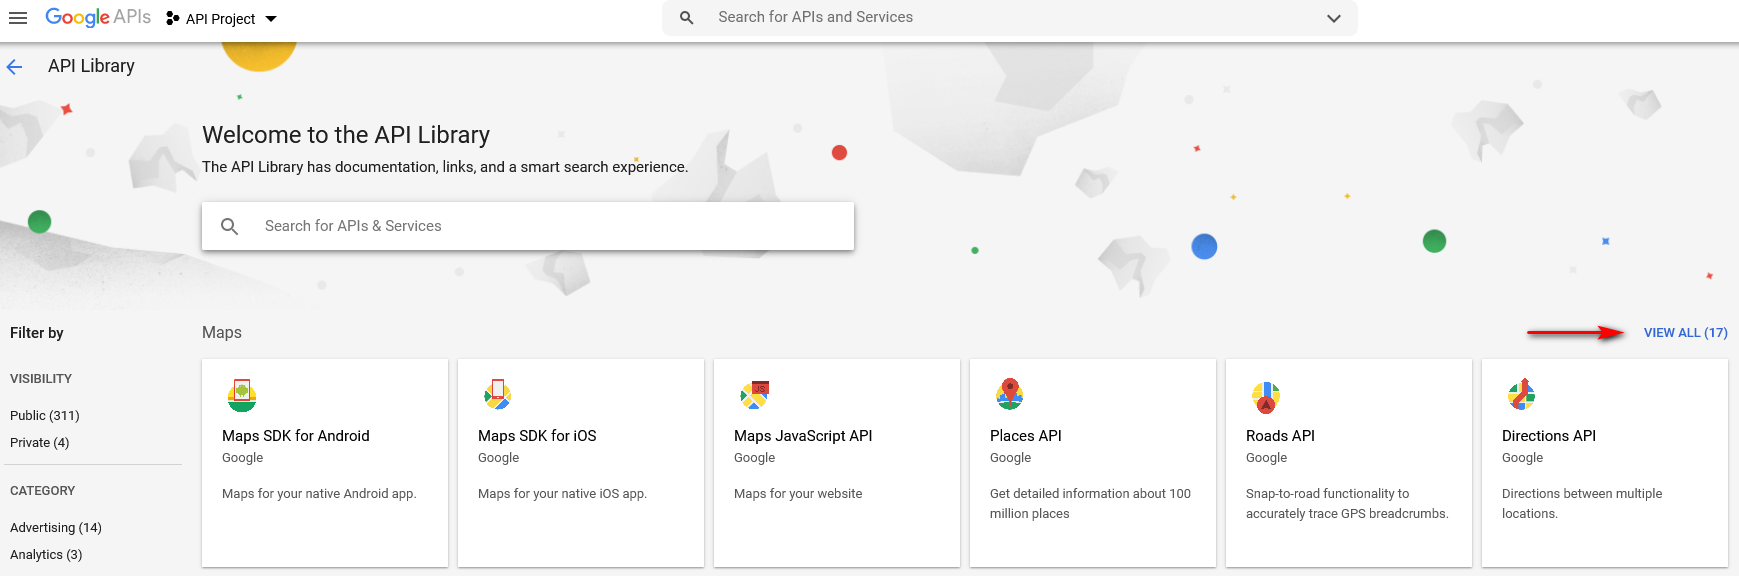Open VIEW ALL (17) Maps APIs
Image resolution: width=1739 pixels, height=576 pixels.
coord(1686,333)
